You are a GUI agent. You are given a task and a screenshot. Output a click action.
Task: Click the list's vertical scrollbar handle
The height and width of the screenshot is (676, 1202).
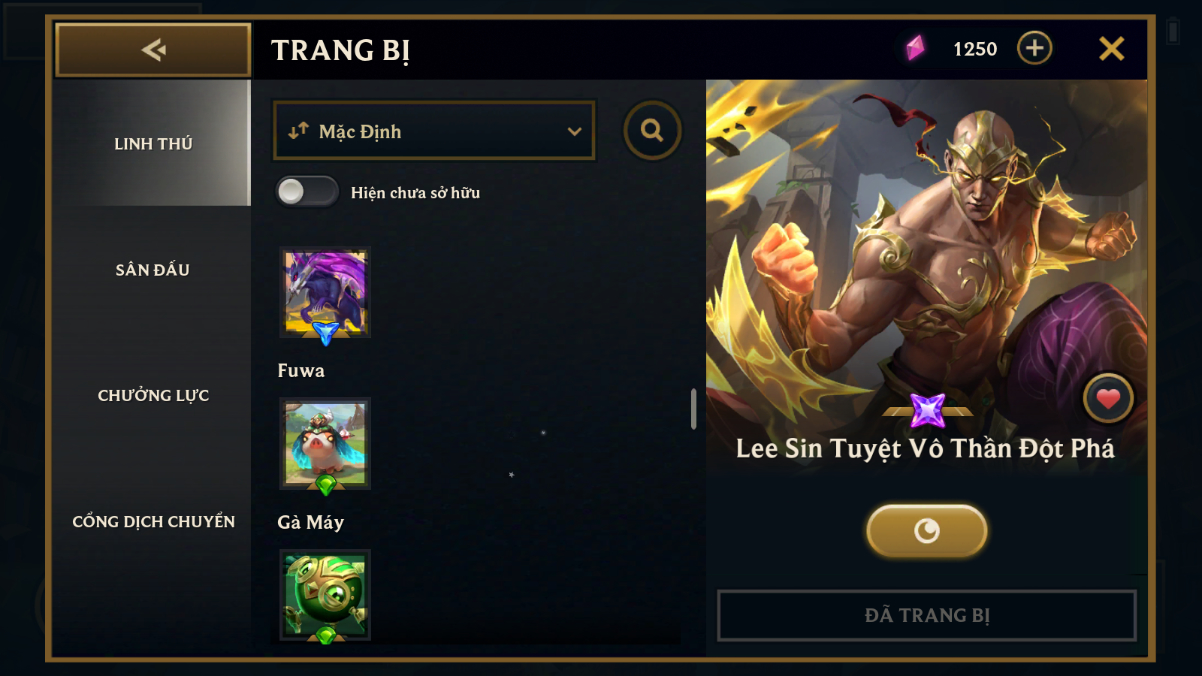click(693, 409)
